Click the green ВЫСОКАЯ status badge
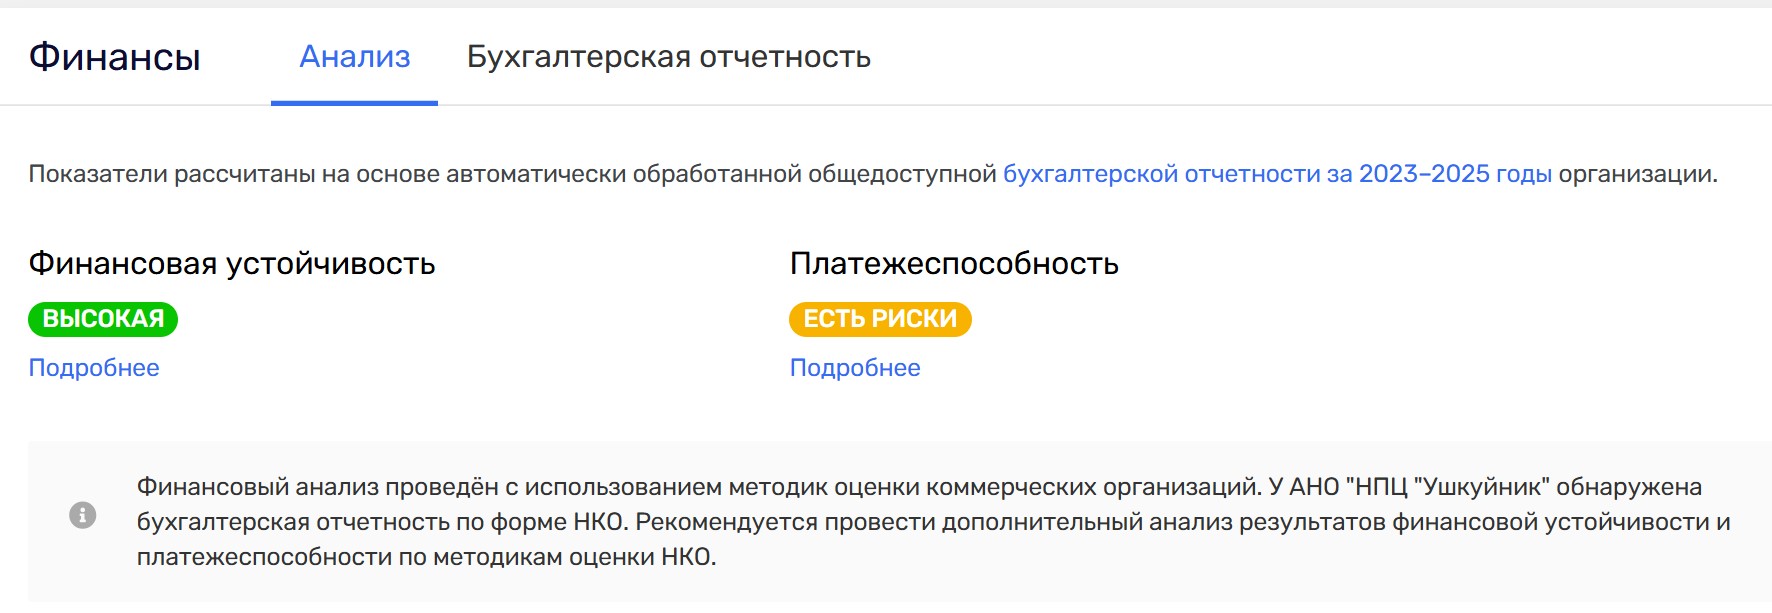1772x613 pixels. [103, 319]
